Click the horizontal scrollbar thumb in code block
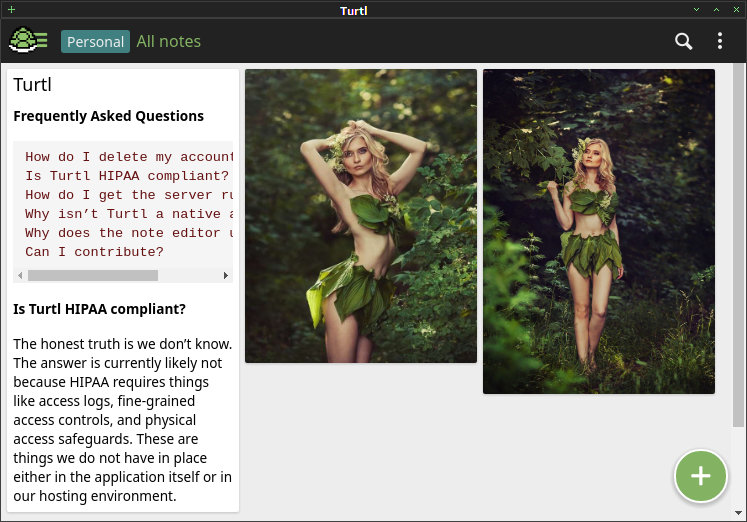Screen dimensions: 747x522 93,275
